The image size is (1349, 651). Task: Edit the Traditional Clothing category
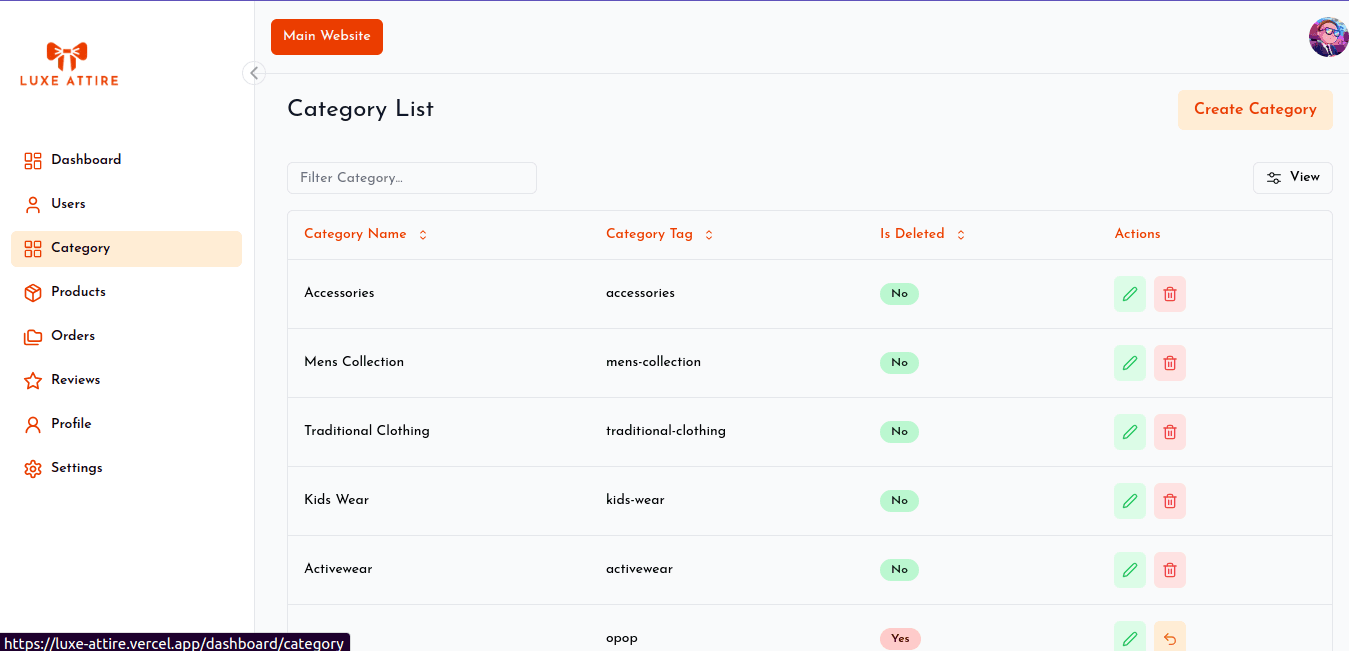[1130, 432]
